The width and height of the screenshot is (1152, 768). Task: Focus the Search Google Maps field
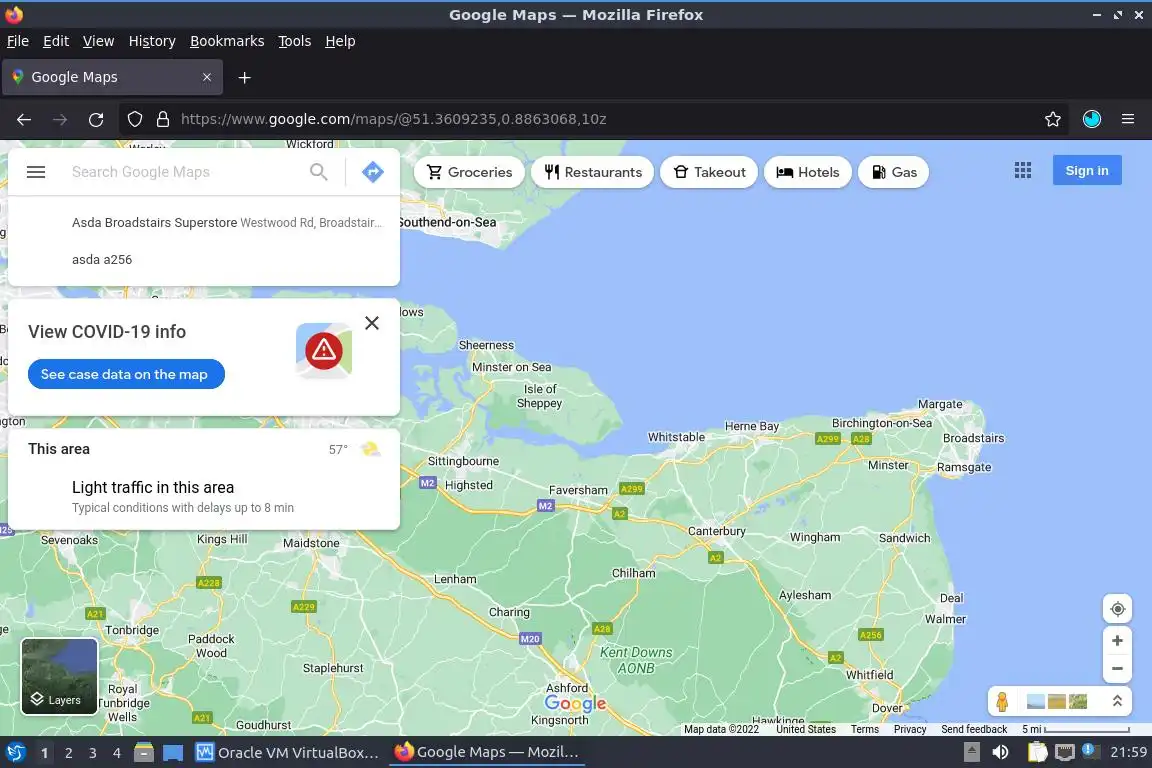184,172
